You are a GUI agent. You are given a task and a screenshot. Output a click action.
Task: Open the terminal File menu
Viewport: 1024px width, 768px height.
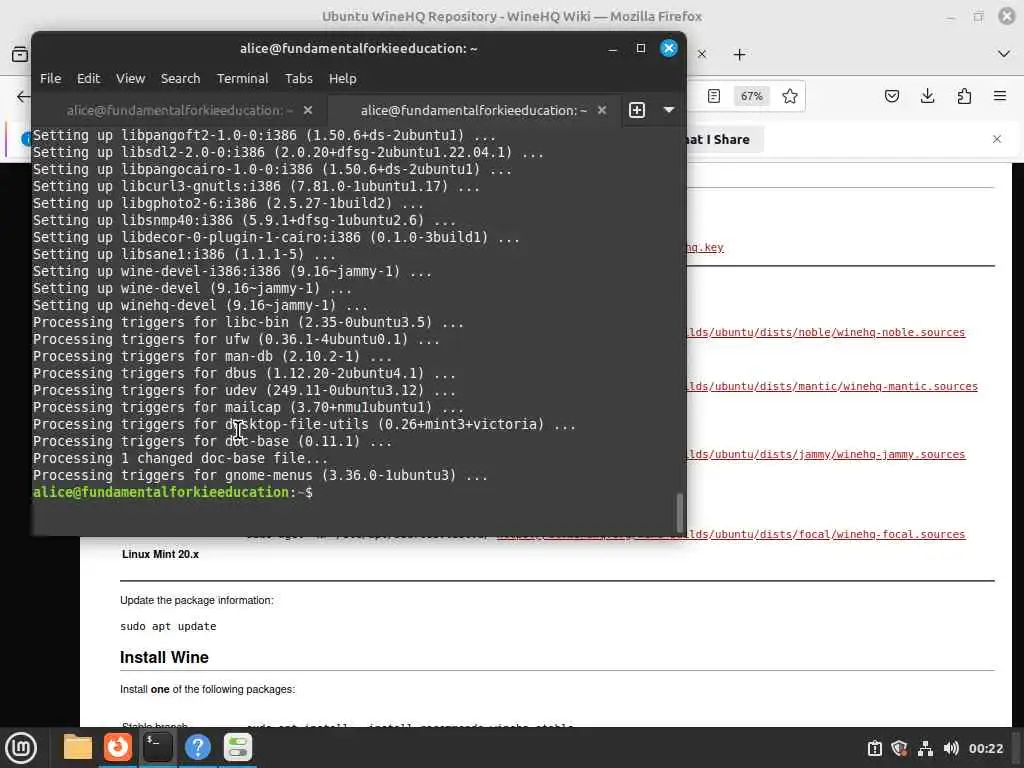point(50,78)
